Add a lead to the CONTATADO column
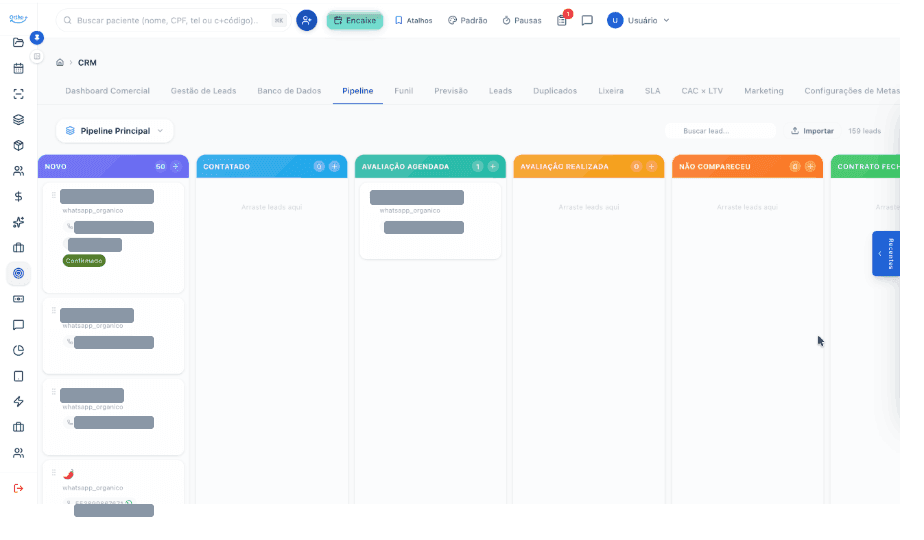 click(334, 167)
